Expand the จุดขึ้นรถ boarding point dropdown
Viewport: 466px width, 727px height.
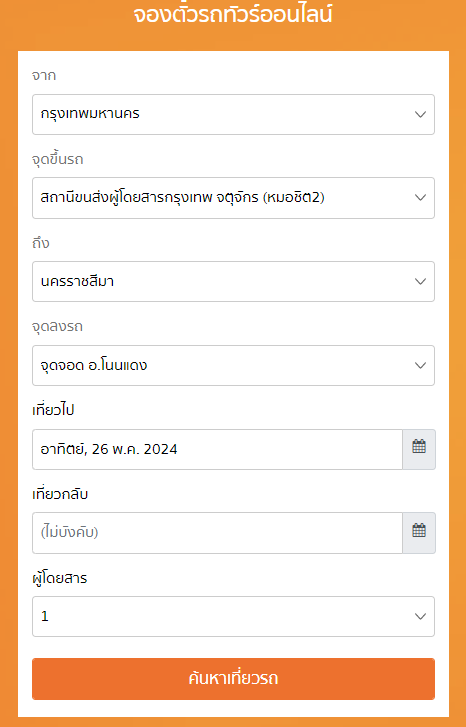tap(233, 198)
